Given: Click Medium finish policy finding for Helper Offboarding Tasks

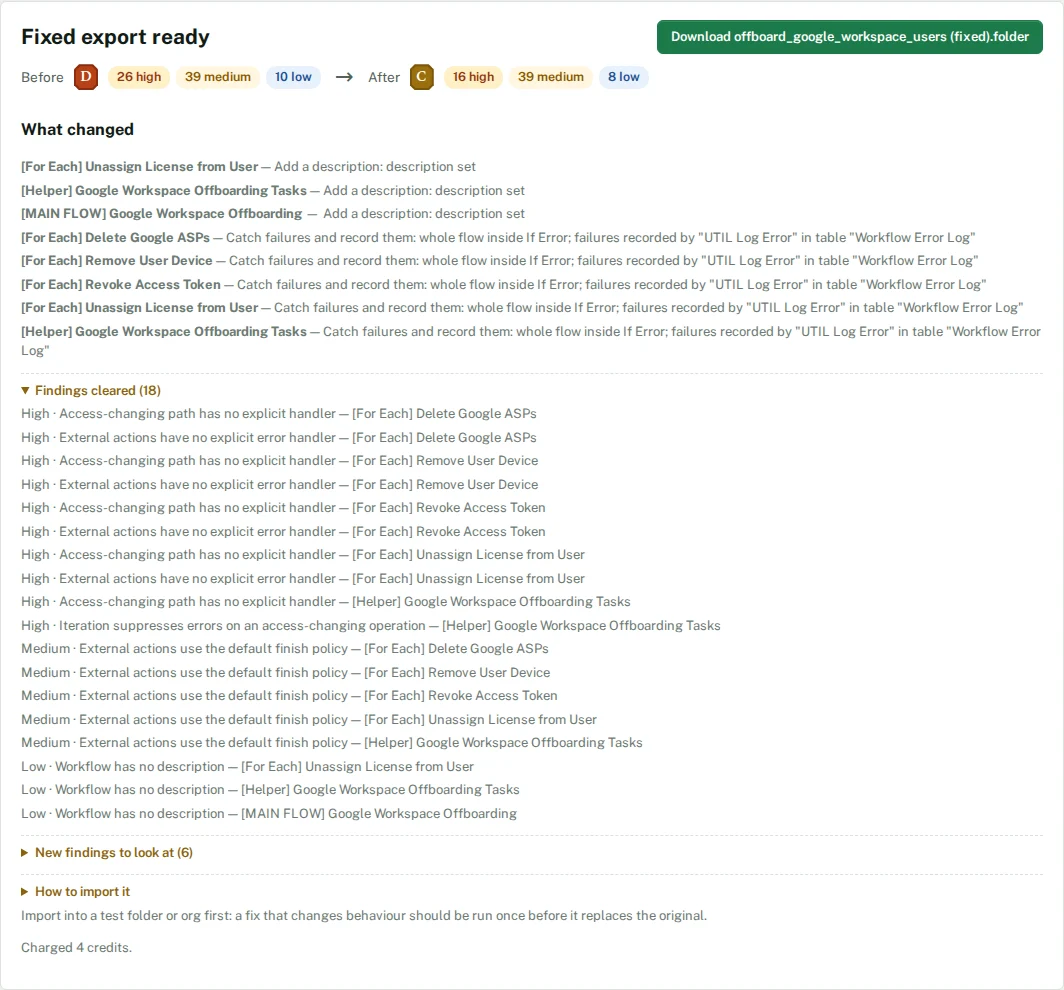Looking at the screenshot, I should pyautogui.click(x=332, y=742).
